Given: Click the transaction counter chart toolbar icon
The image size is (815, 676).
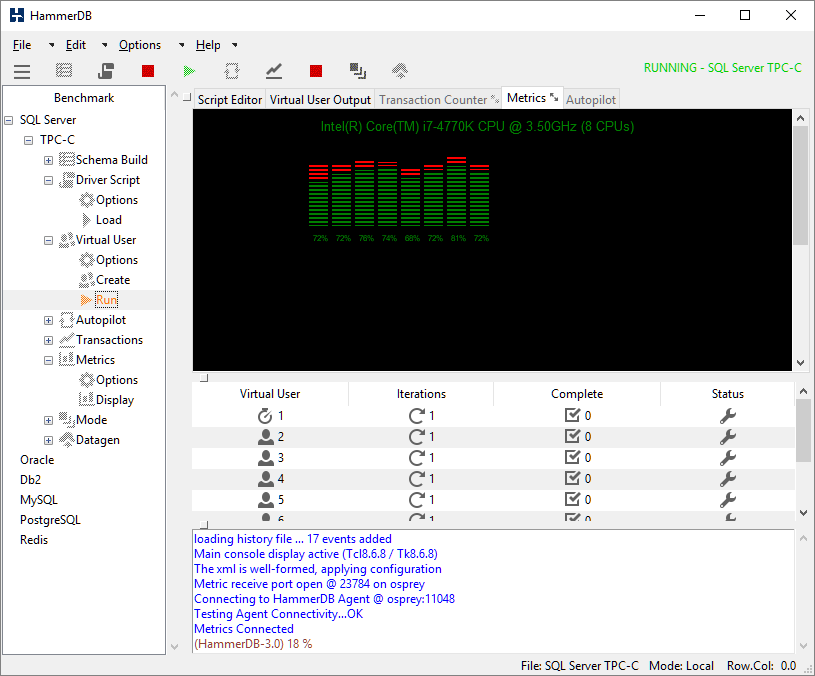Looking at the screenshot, I should point(274,71).
